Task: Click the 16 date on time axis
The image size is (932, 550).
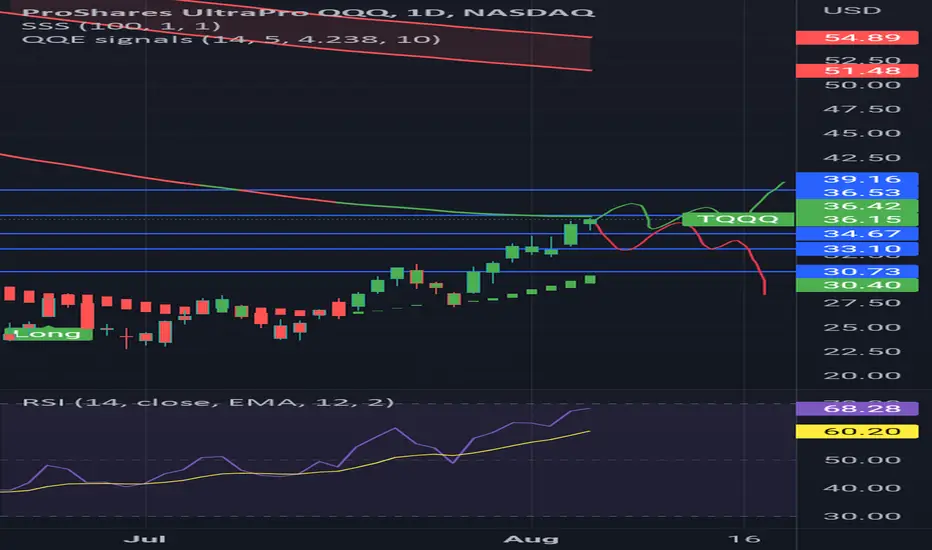Action: coord(744,539)
